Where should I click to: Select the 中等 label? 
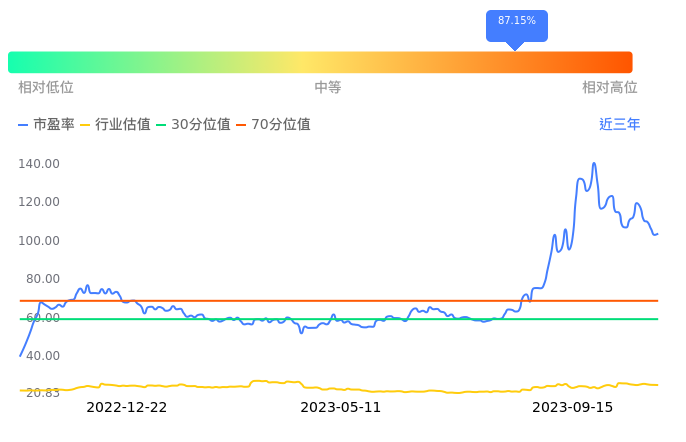tap(328, 88)
